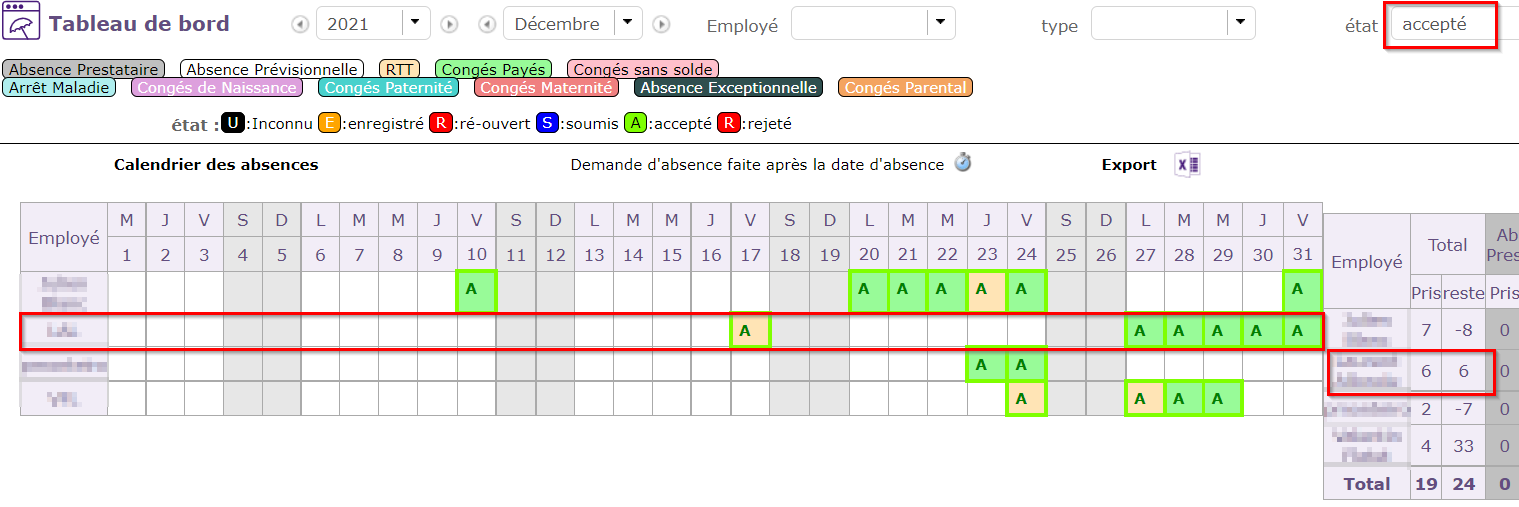The image size is (1519, 507).
Task: Go to next year arrow
Action: [449, 24]
